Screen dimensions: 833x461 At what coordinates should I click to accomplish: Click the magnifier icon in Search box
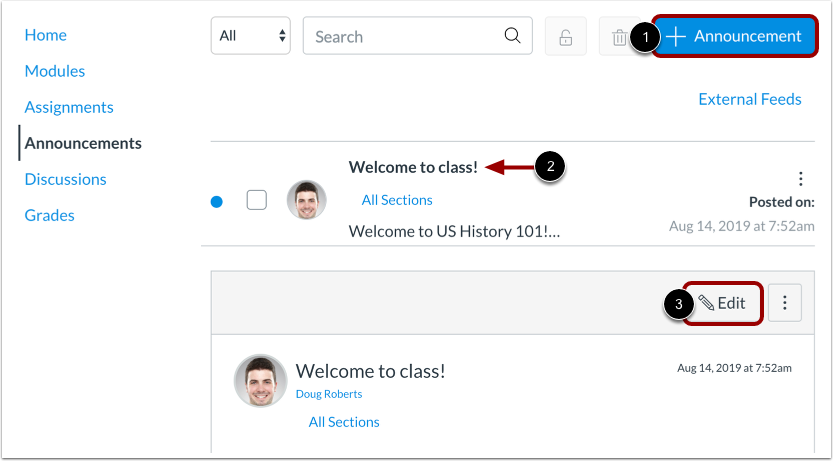pos(512,36)
